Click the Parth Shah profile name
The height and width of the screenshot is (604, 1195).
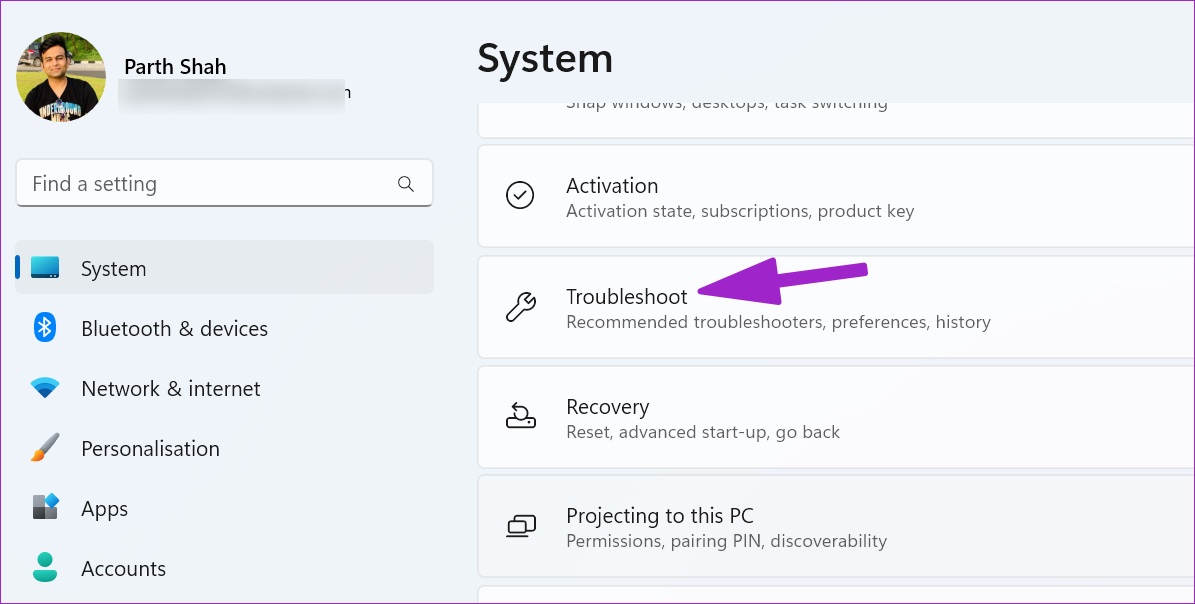pos(175,66)
